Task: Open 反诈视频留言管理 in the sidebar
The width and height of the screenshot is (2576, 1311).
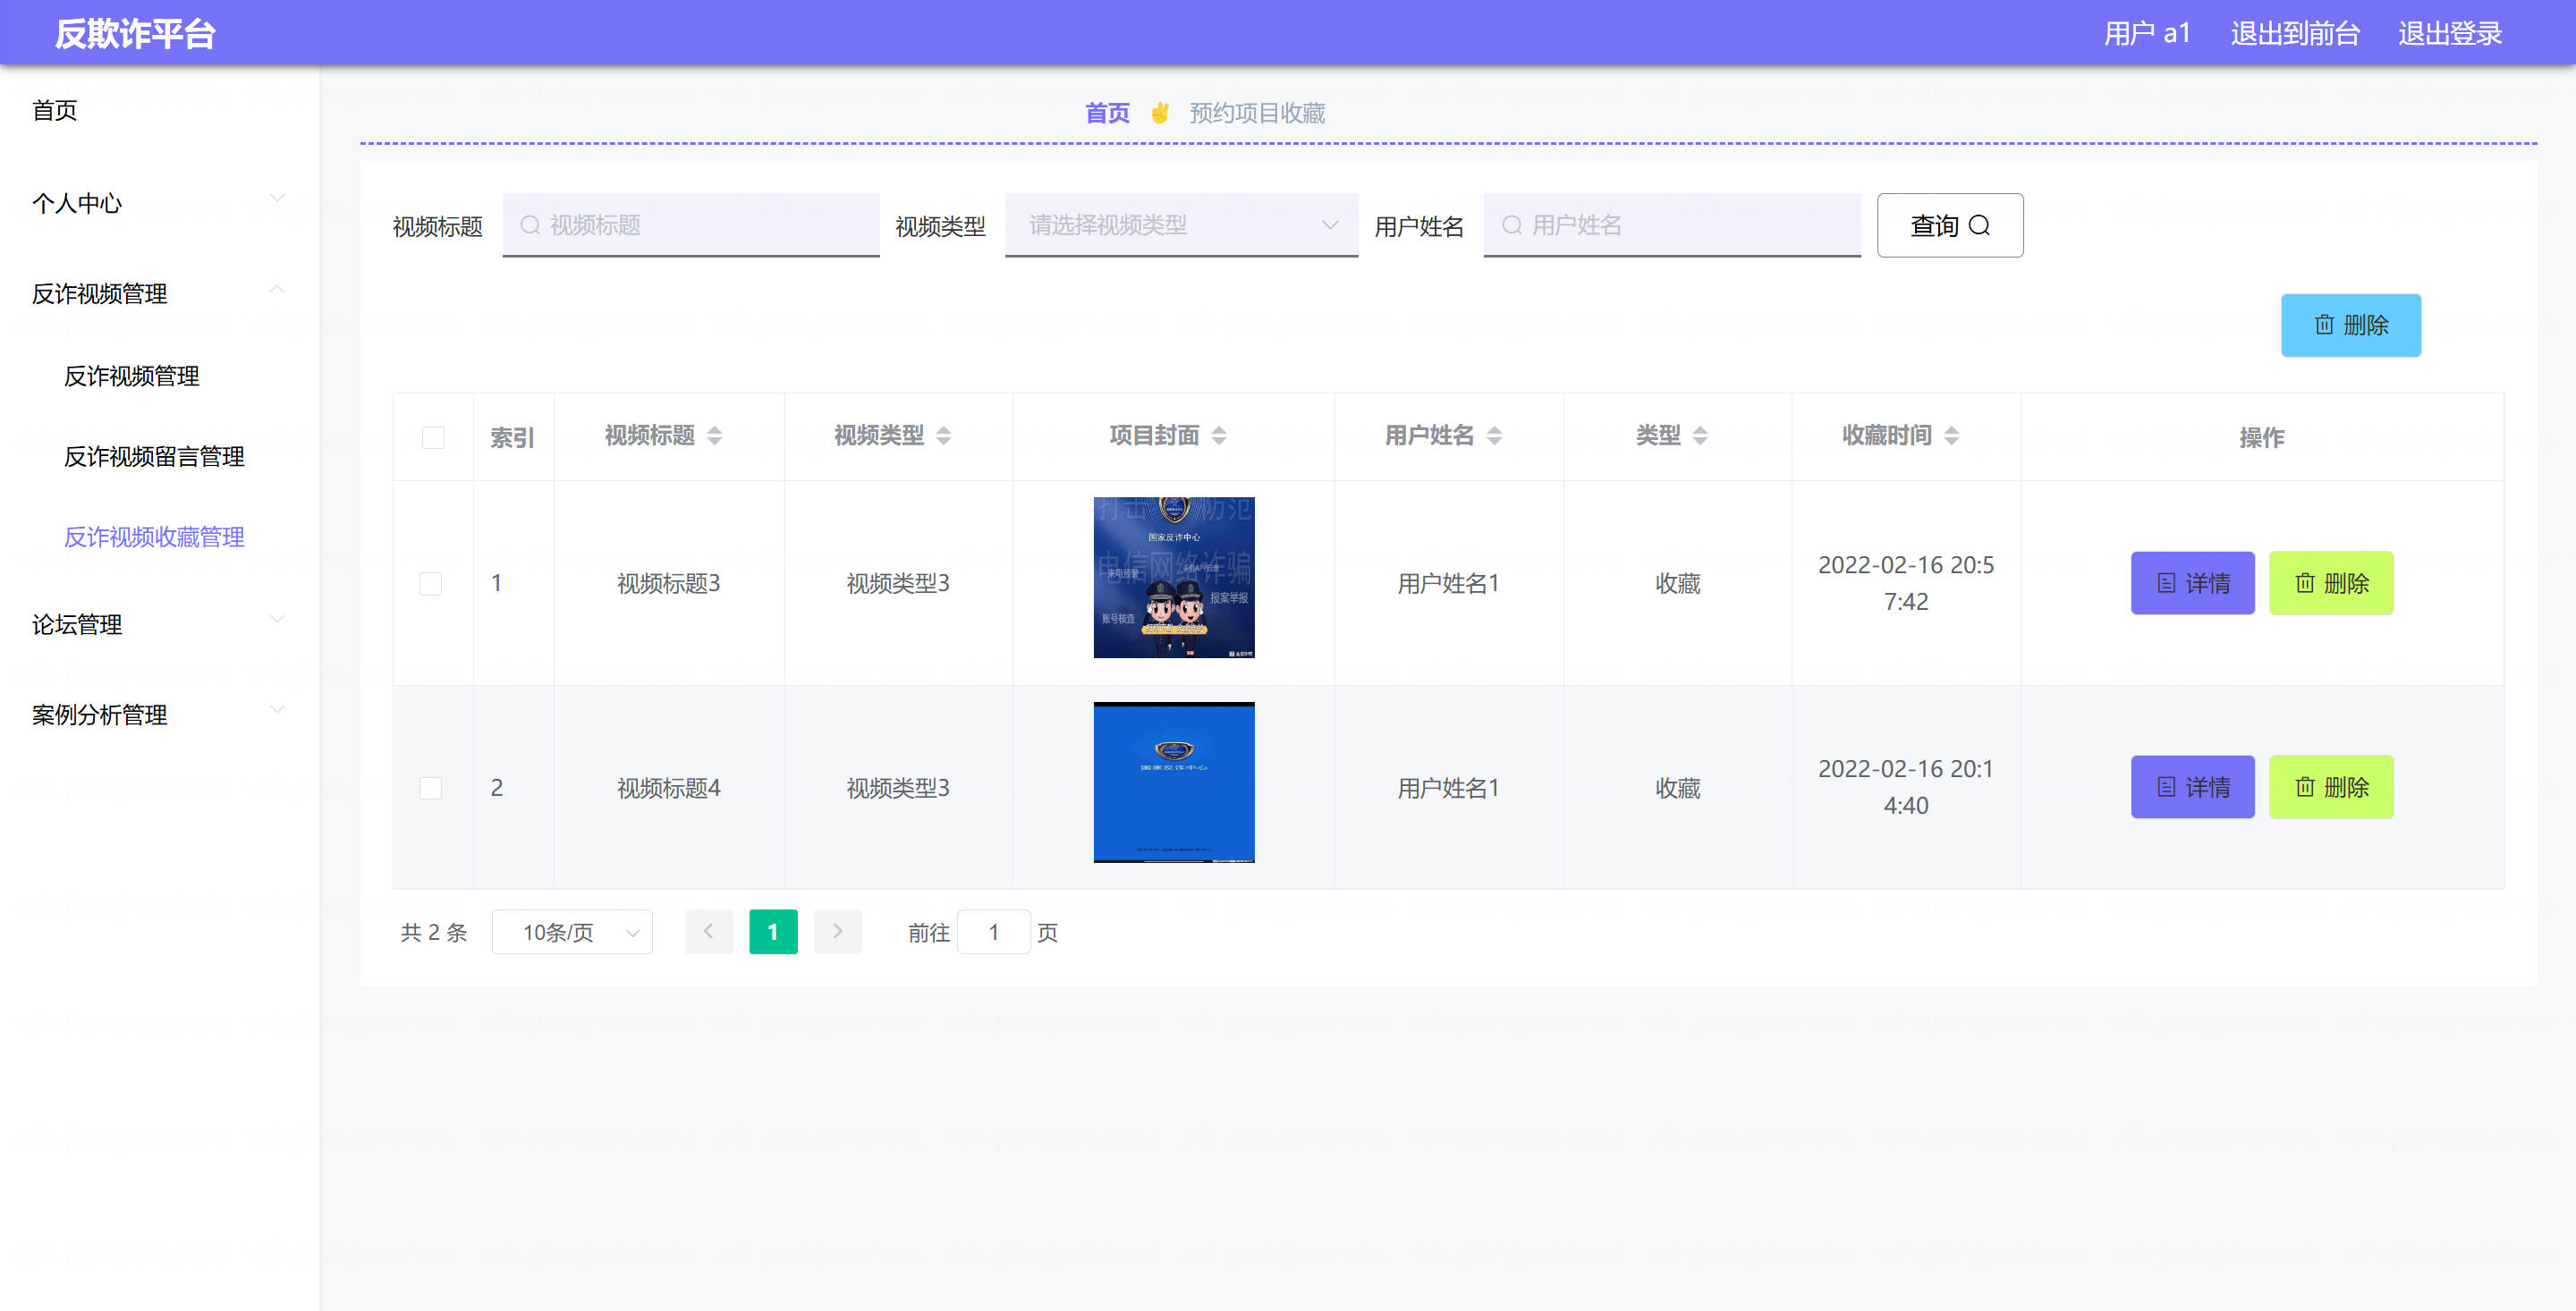Action: [x=154, y=456]
